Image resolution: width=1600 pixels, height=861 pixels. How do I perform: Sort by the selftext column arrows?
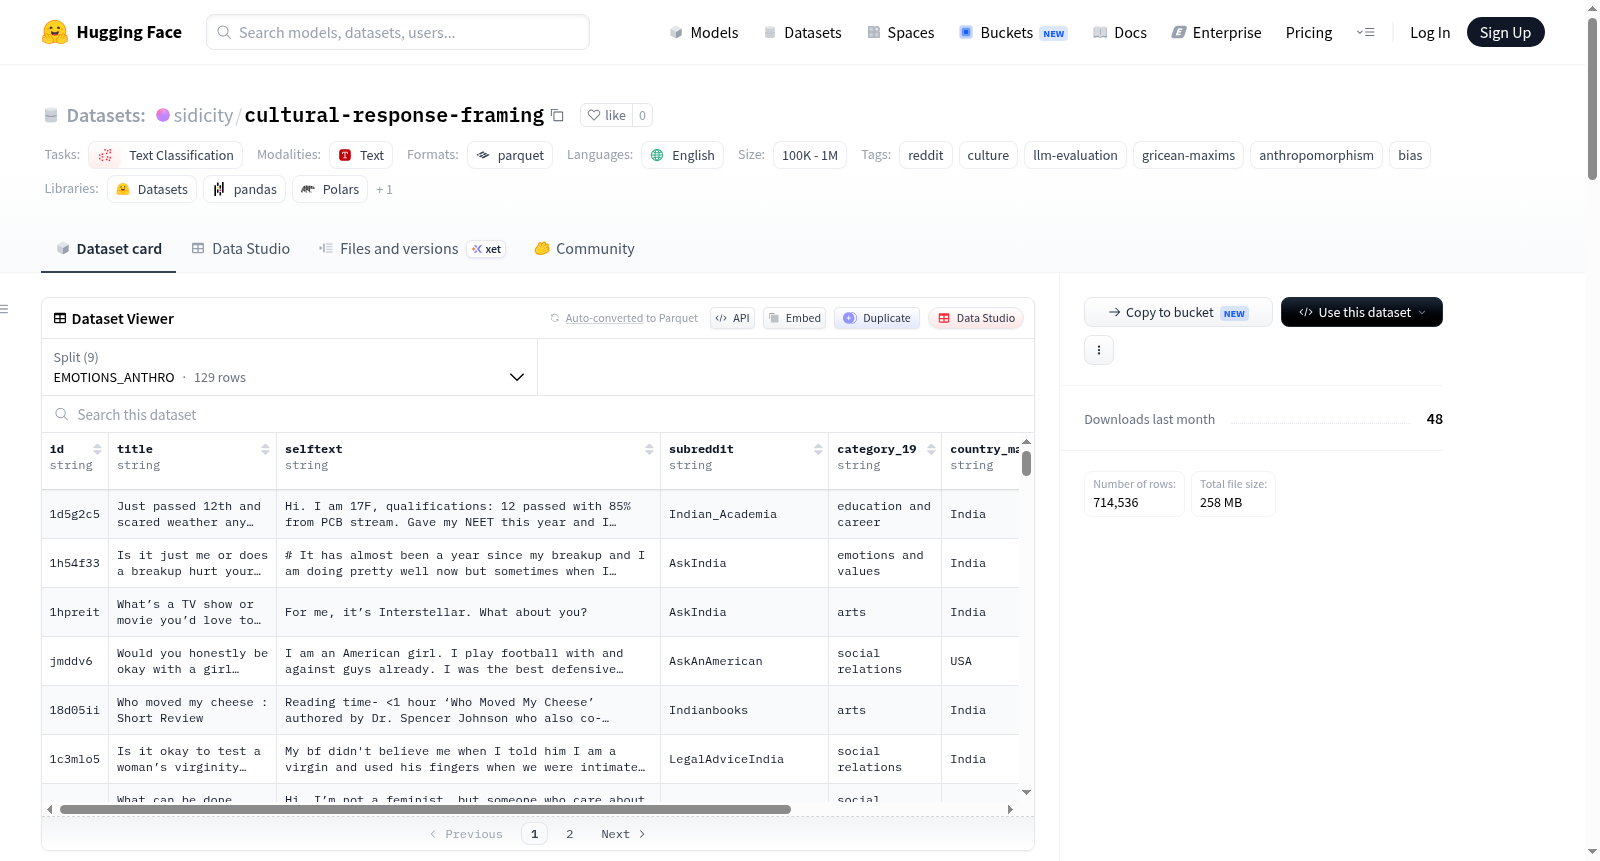(x=649, y=449)
